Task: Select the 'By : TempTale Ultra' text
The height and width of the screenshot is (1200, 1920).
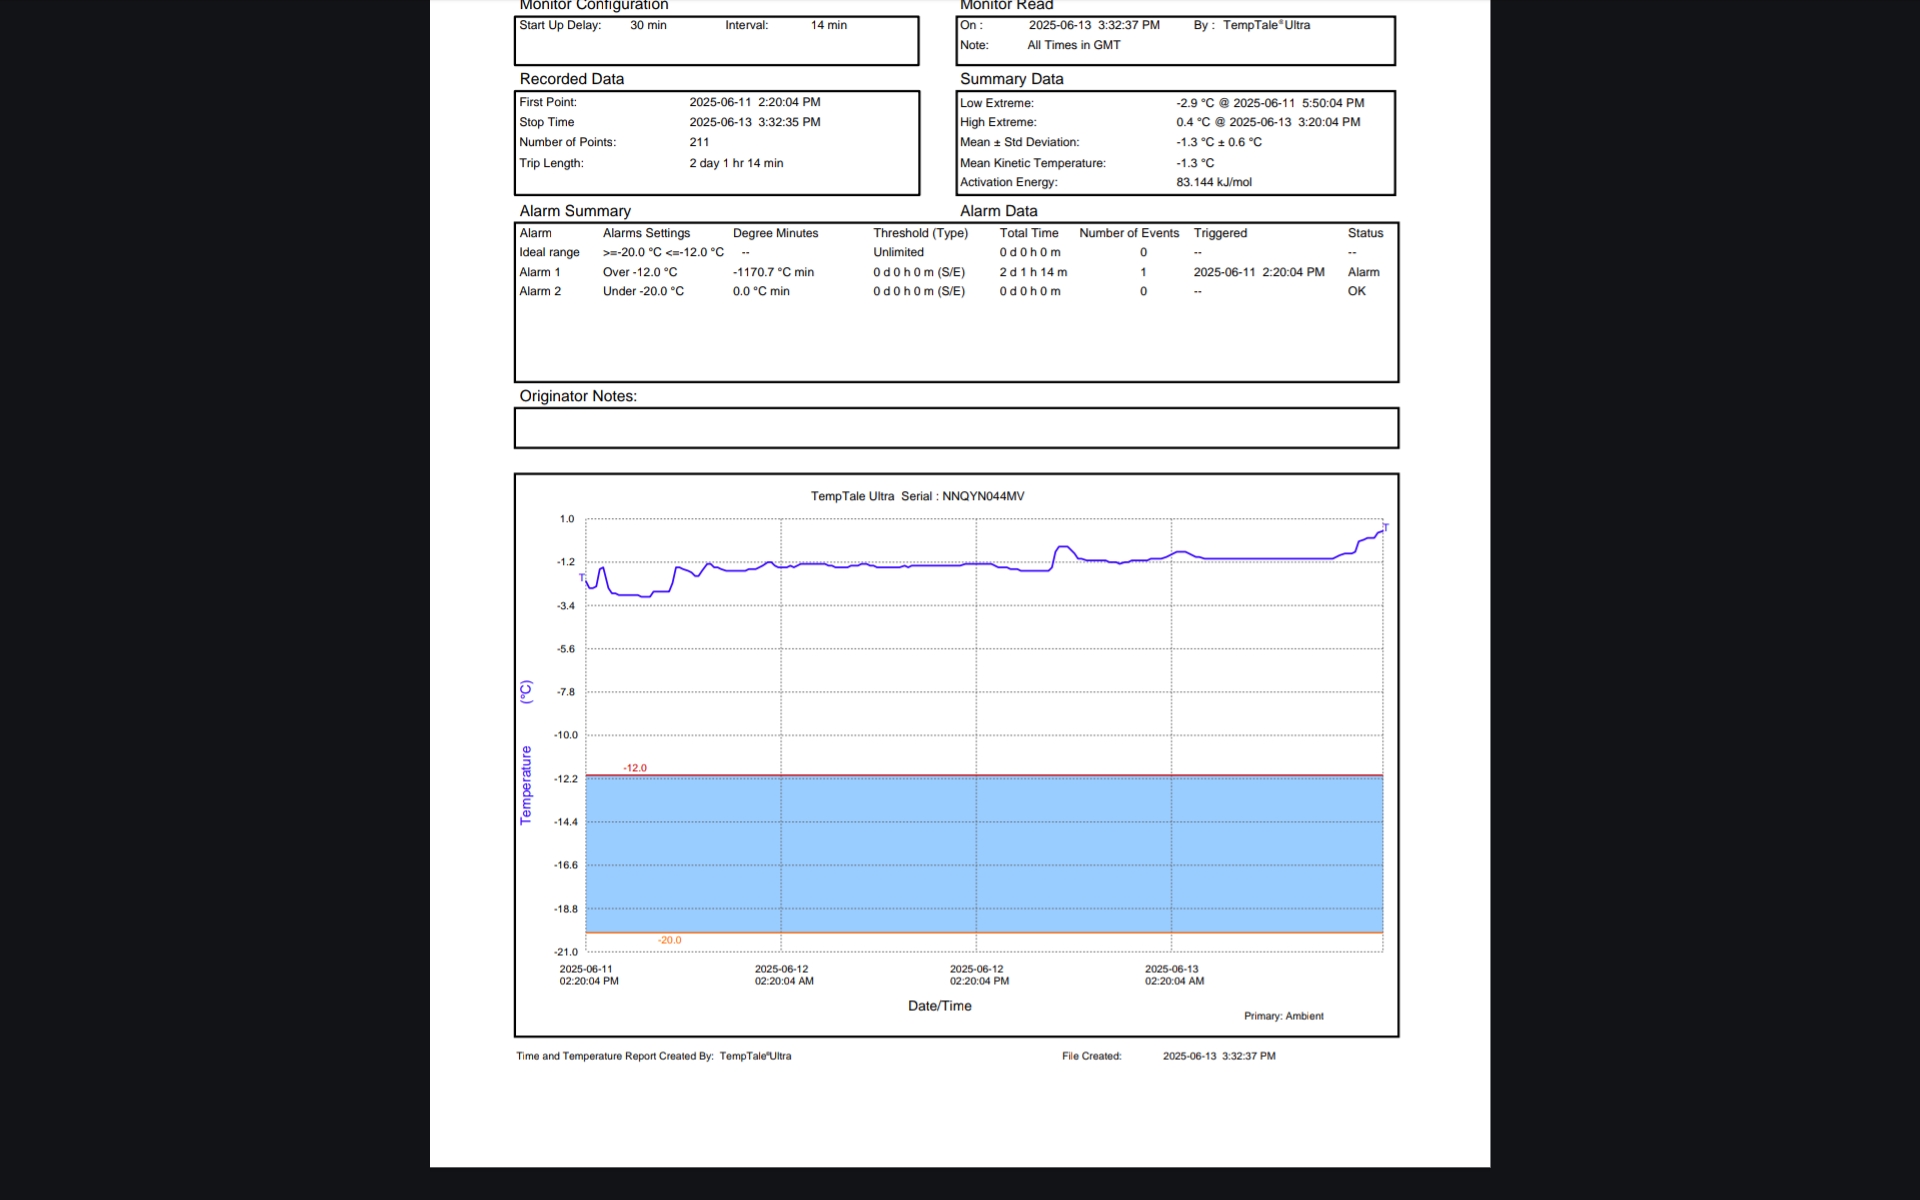Action: tap(1251, 25)
